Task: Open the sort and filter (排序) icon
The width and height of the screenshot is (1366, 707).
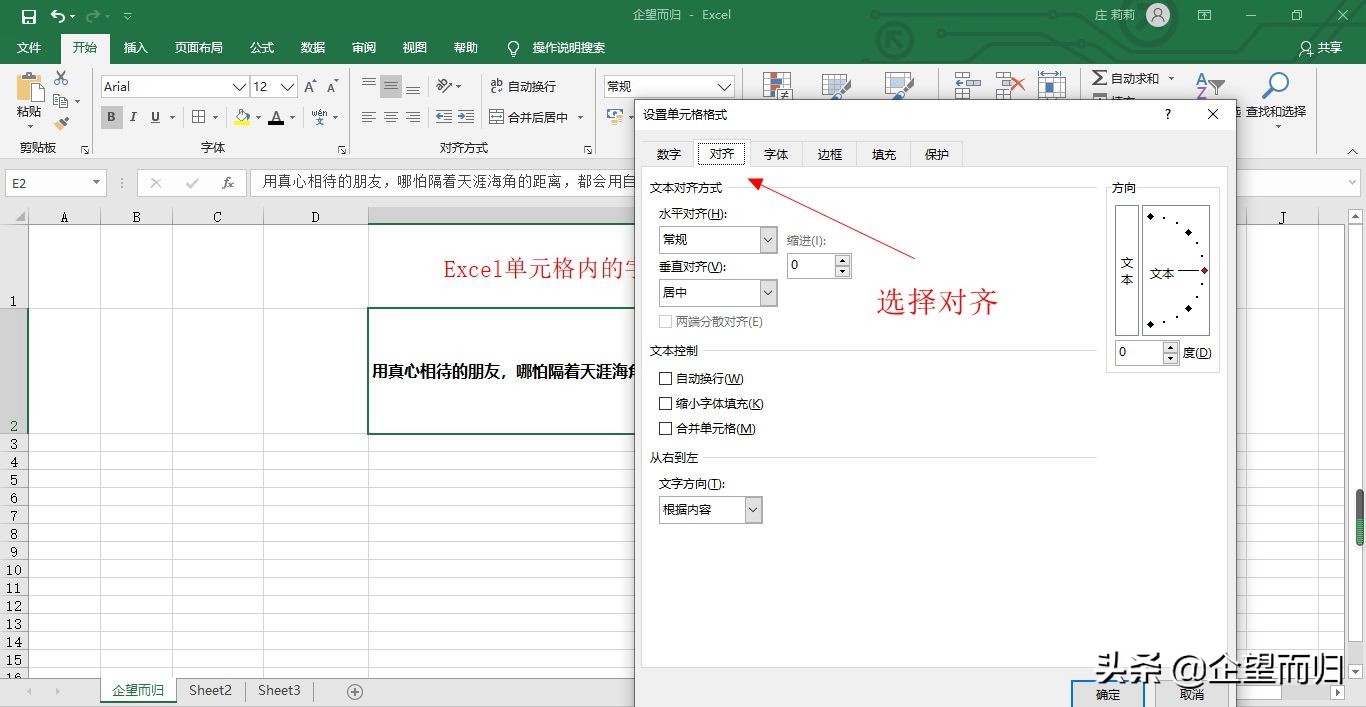Action: [x=1209, y=85]
